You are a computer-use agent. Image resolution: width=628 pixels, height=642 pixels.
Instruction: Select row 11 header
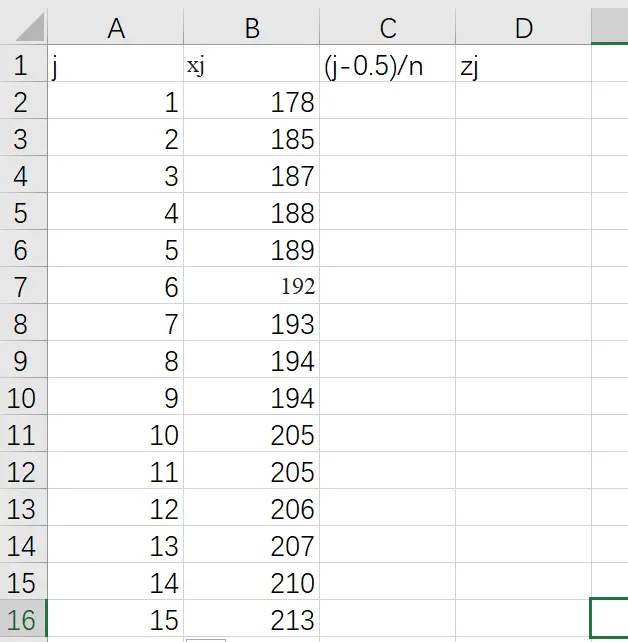click(23, 433)
